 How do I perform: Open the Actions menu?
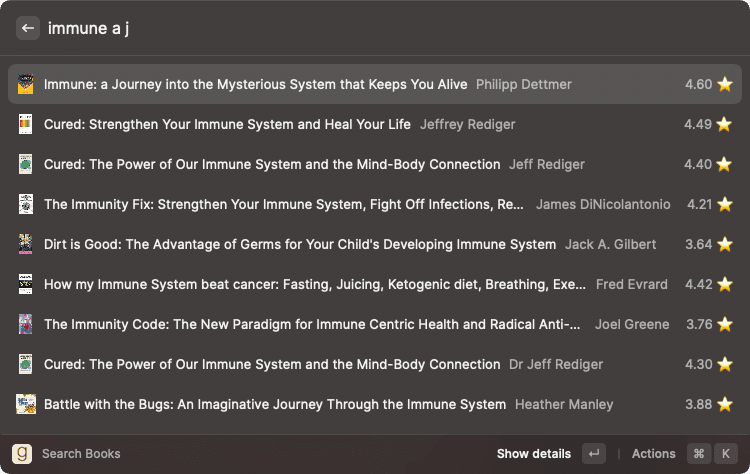[653, 453]
